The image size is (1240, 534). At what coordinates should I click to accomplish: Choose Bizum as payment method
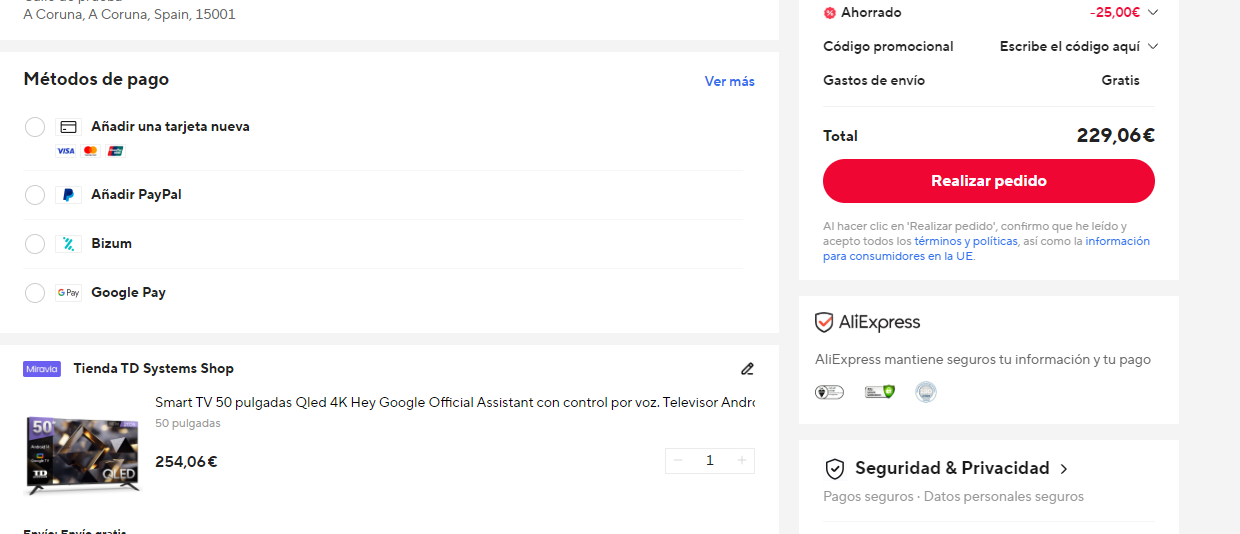pos(35,244)
